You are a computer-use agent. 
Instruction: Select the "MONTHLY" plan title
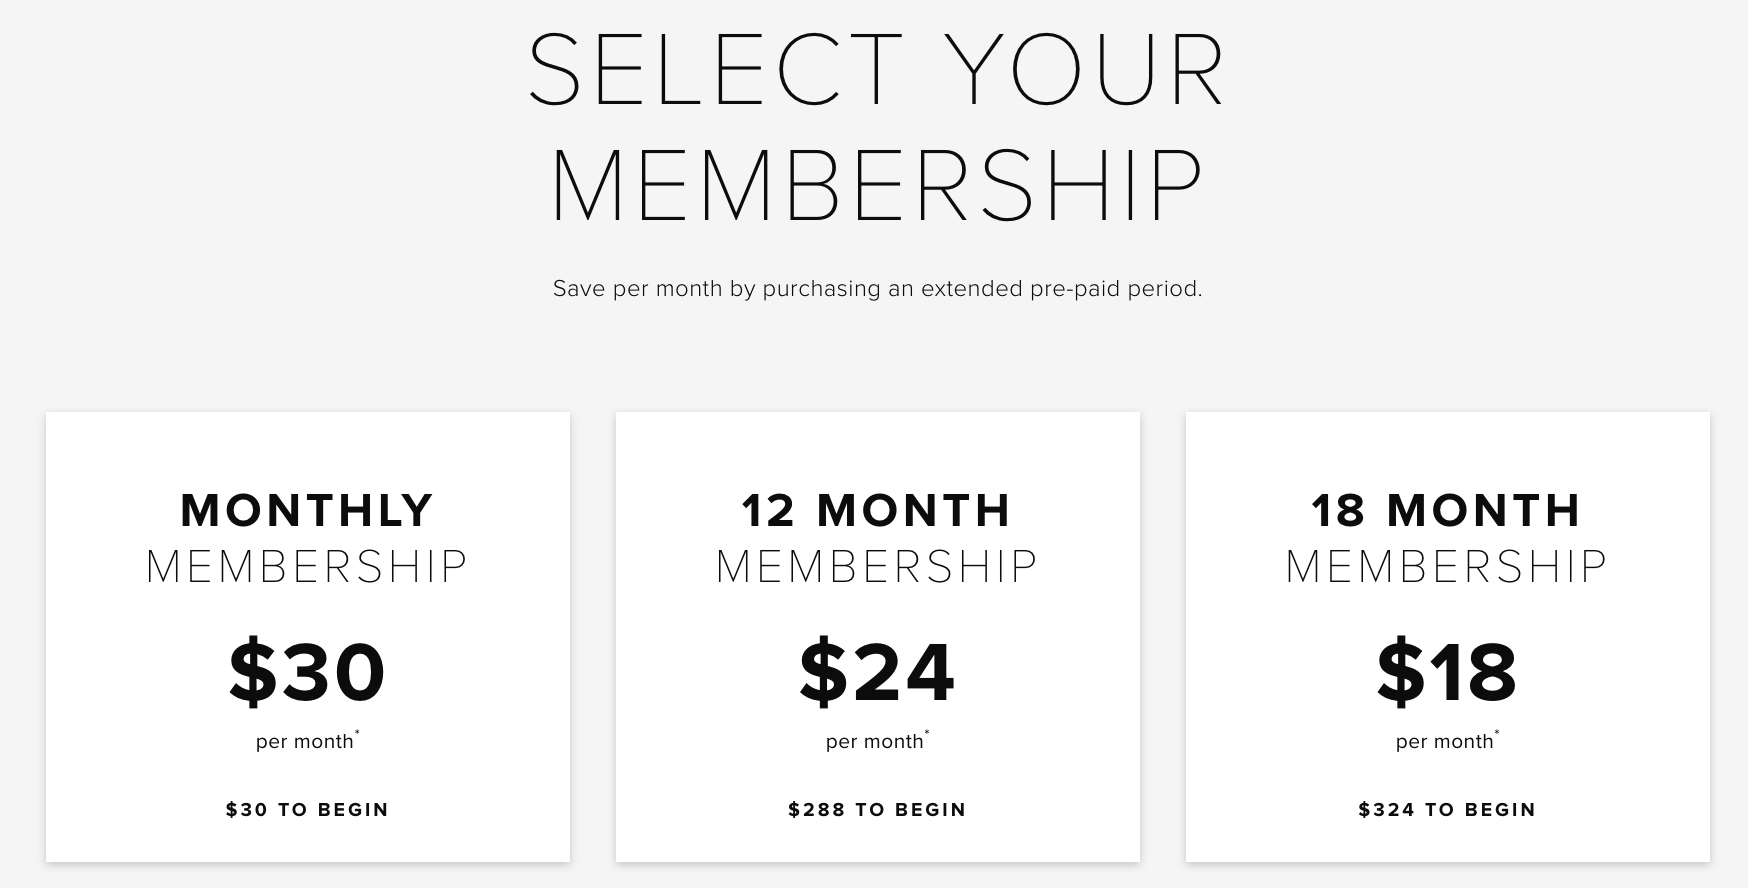[x=307, y=511]
